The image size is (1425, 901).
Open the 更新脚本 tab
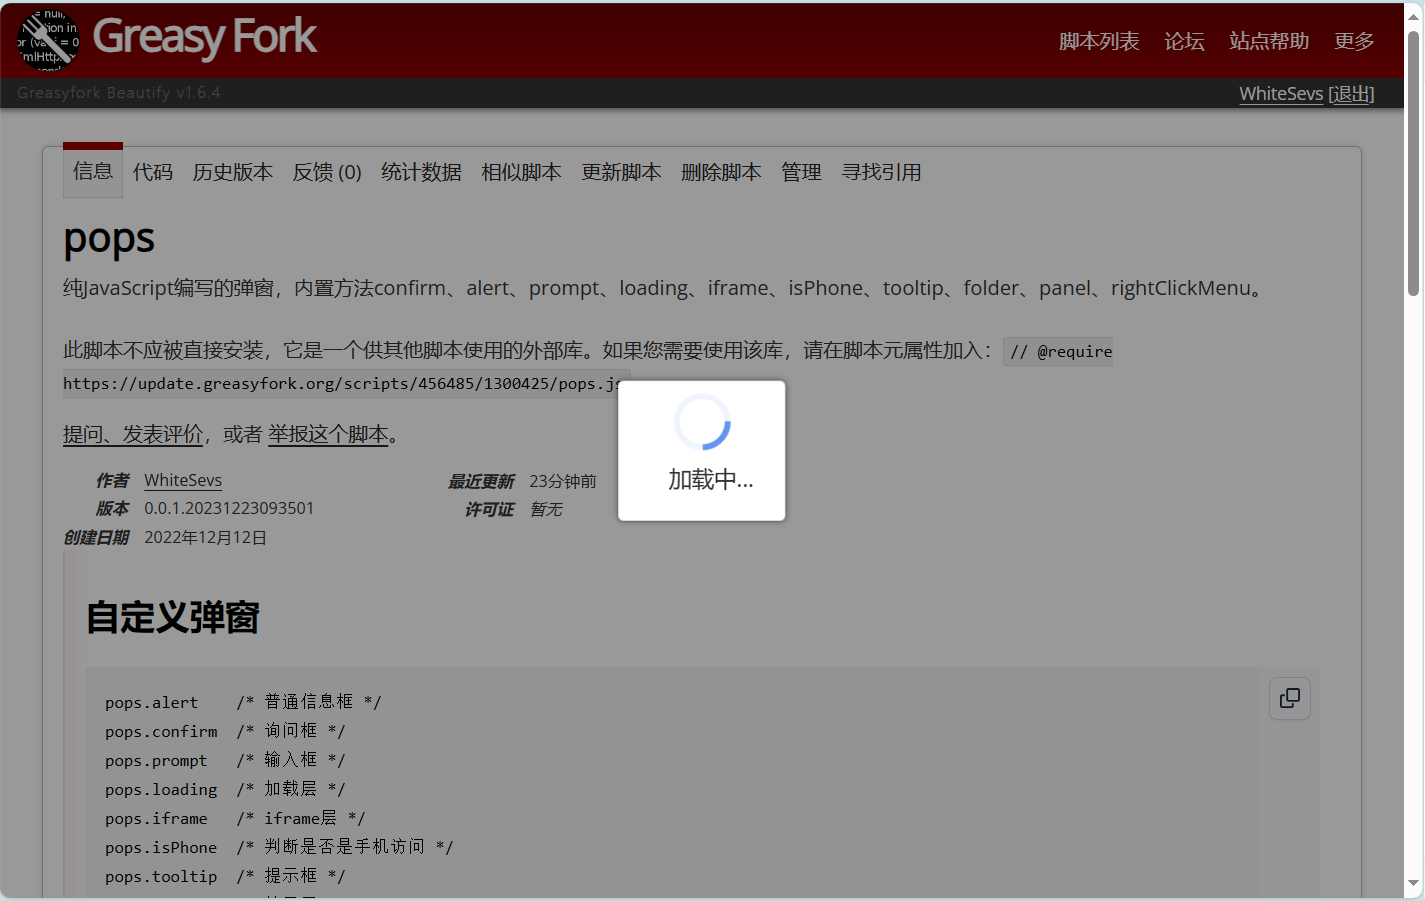[621, 172]
